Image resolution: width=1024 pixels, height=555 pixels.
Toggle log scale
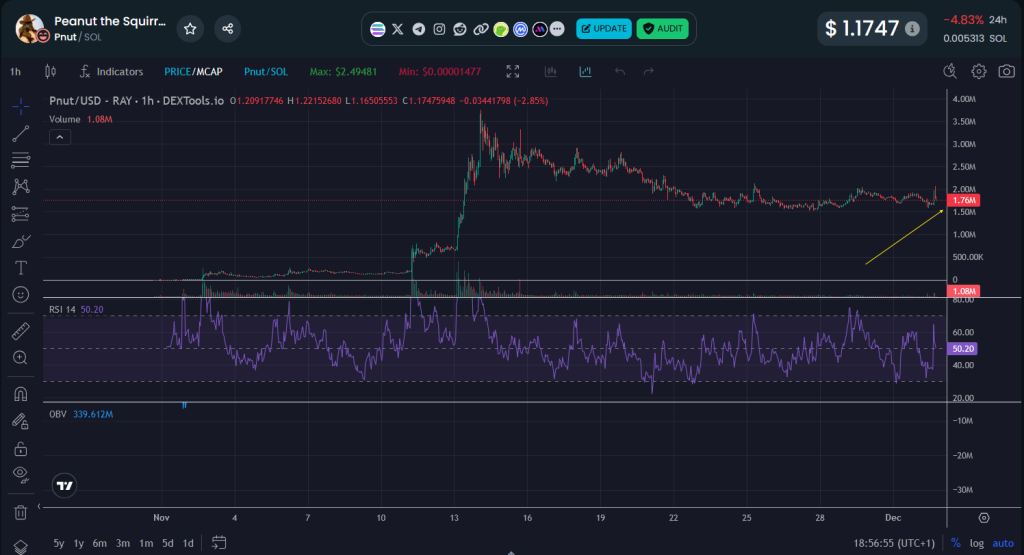[977, 543]
